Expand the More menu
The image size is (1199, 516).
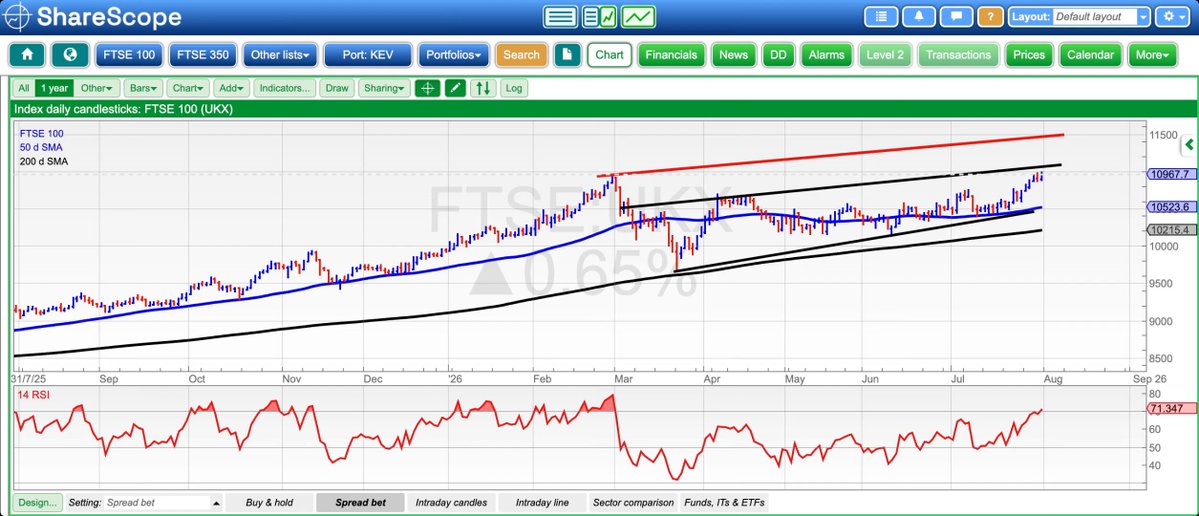point(1152,55)
